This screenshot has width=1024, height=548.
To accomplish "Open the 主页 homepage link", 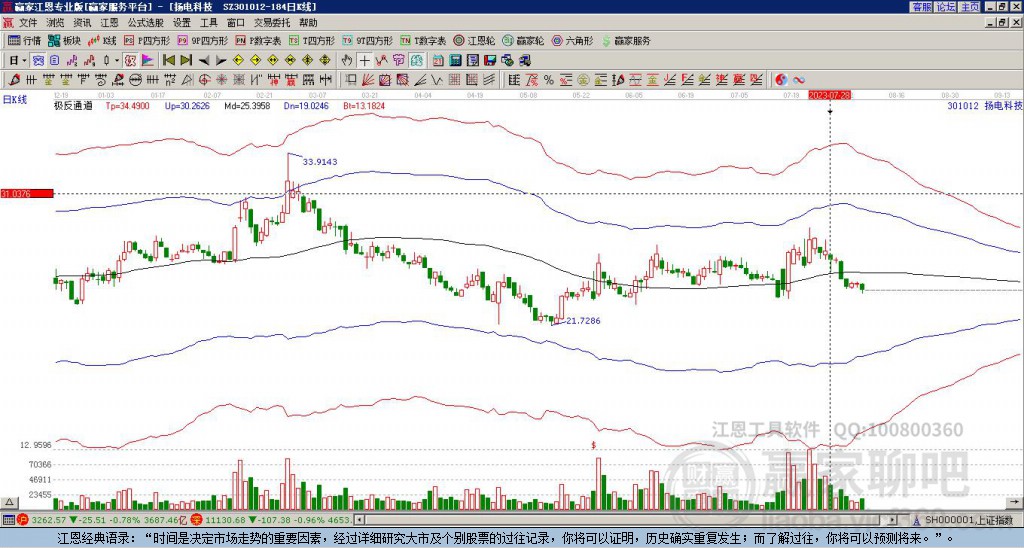I will pos(970,6).
